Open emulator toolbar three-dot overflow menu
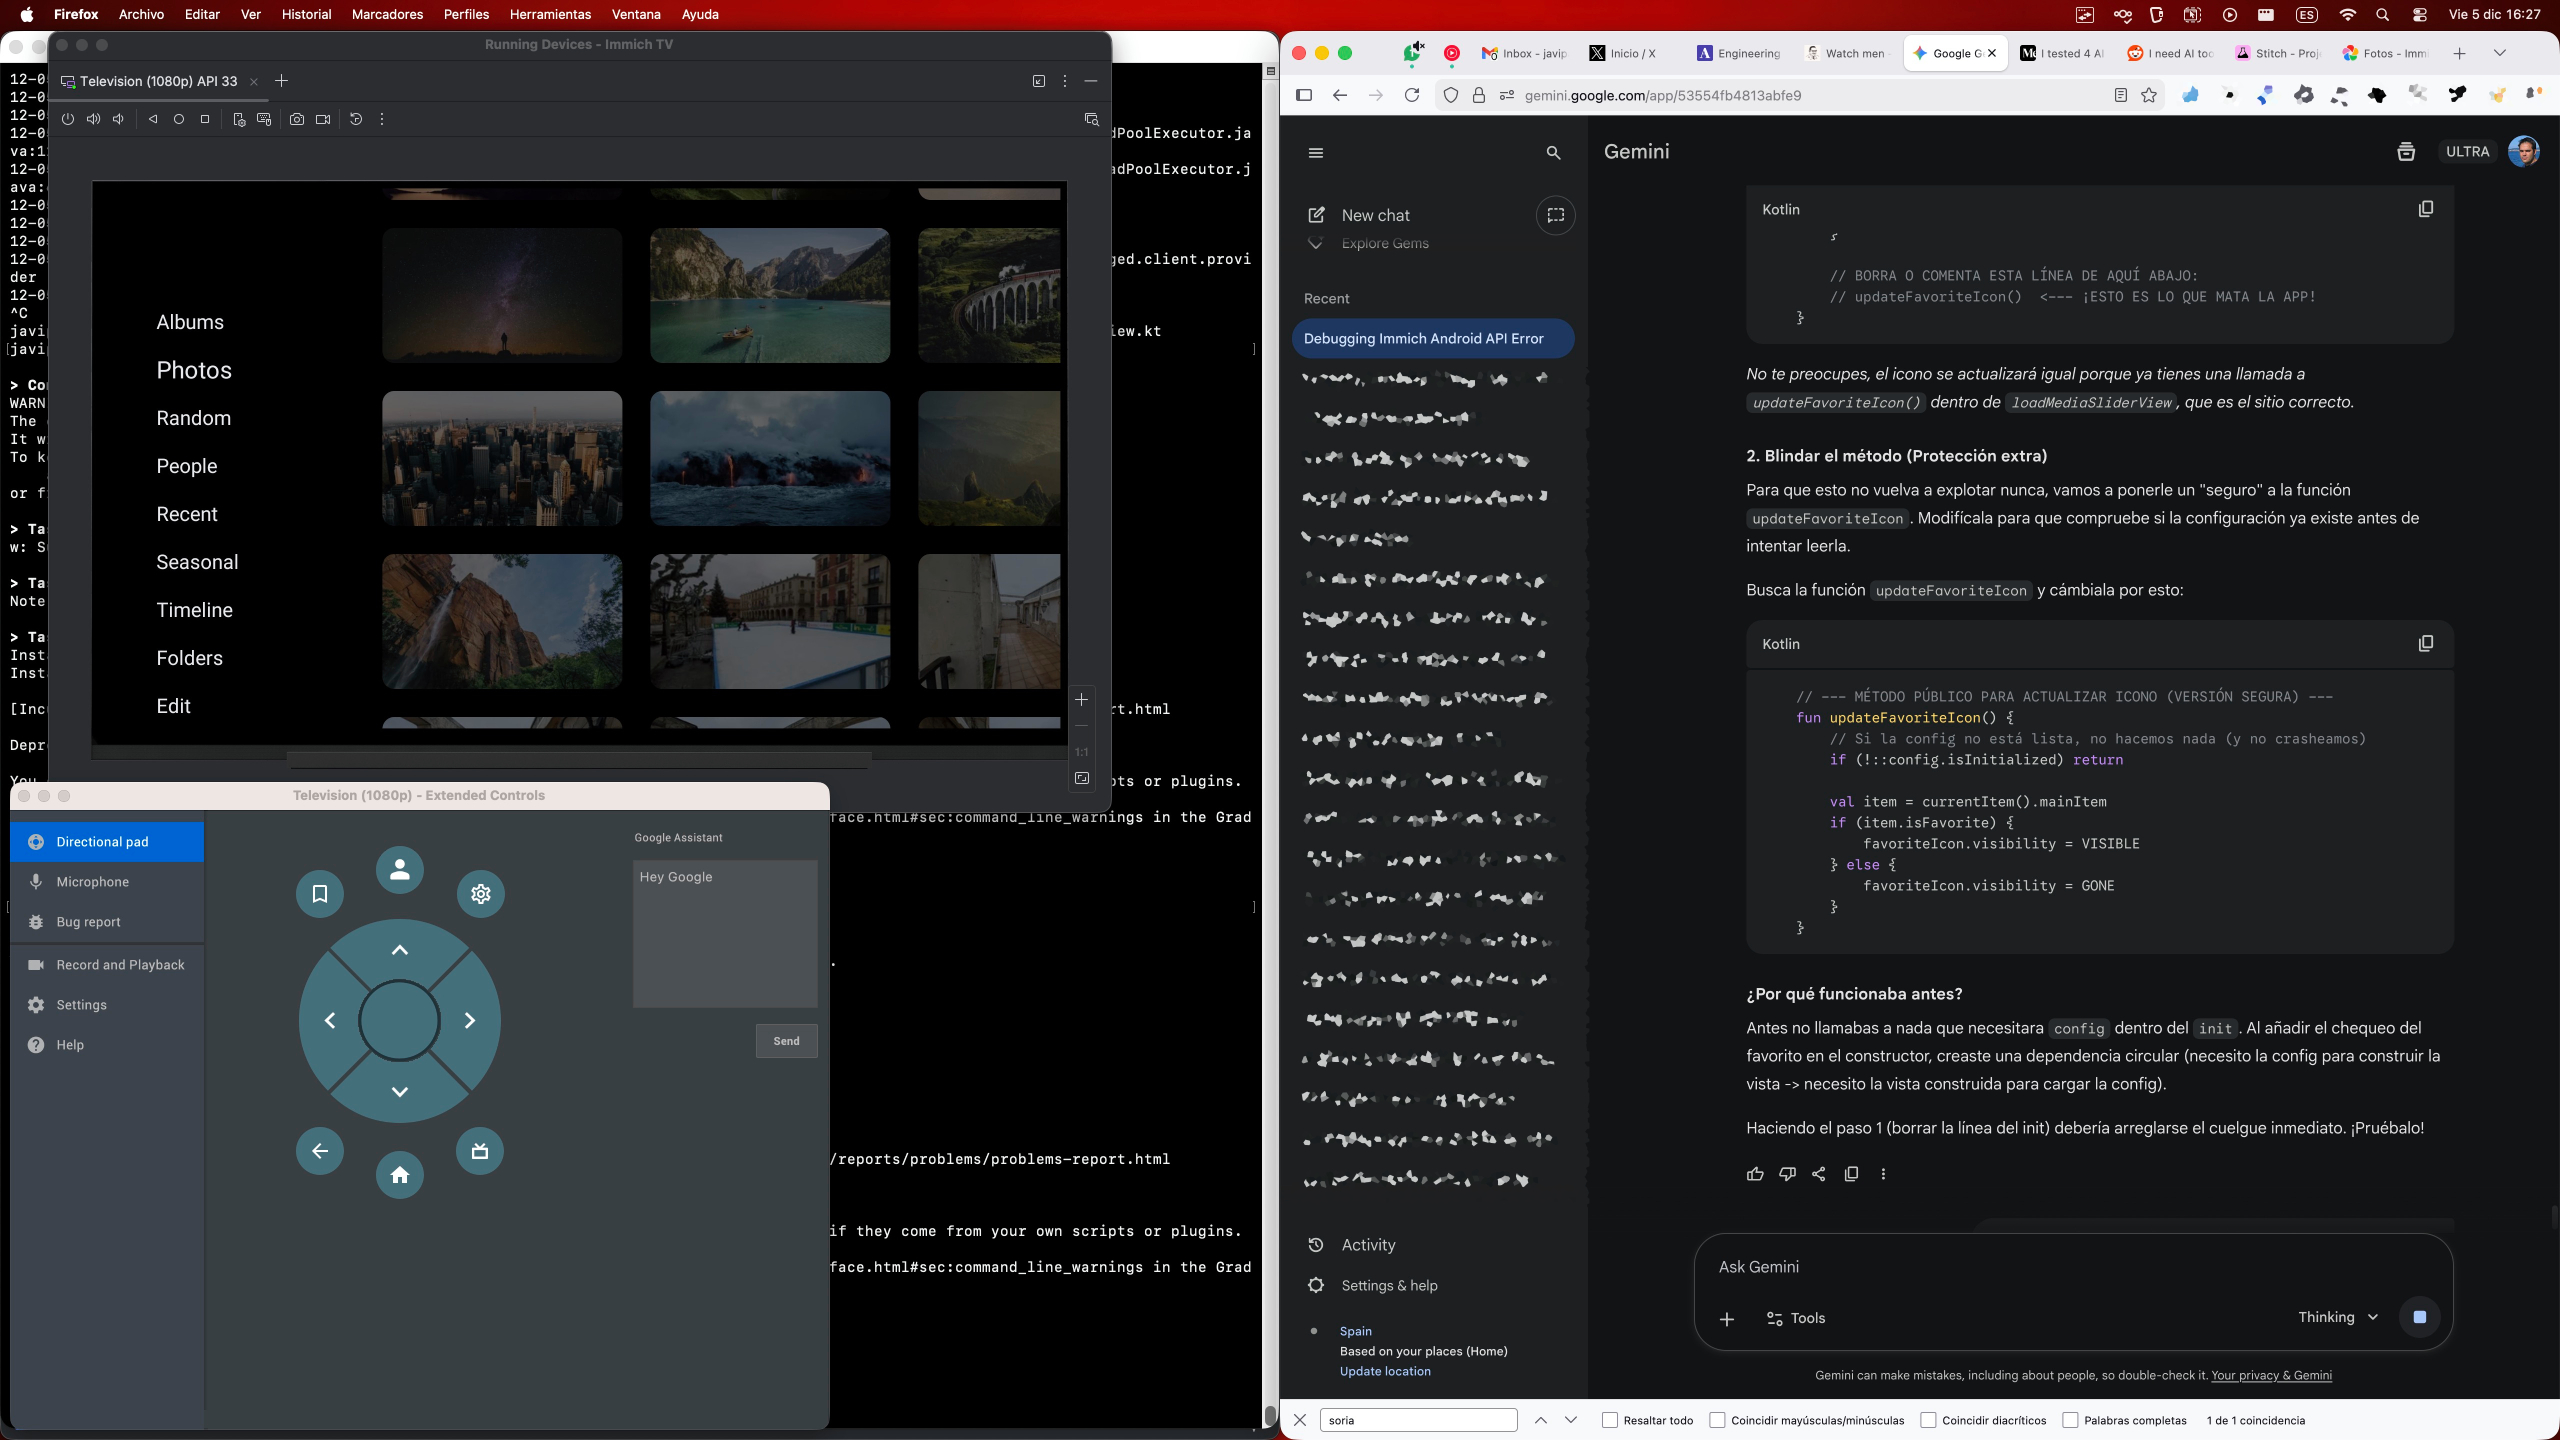The image size is (2560, 1440). [x=382, y=119]
